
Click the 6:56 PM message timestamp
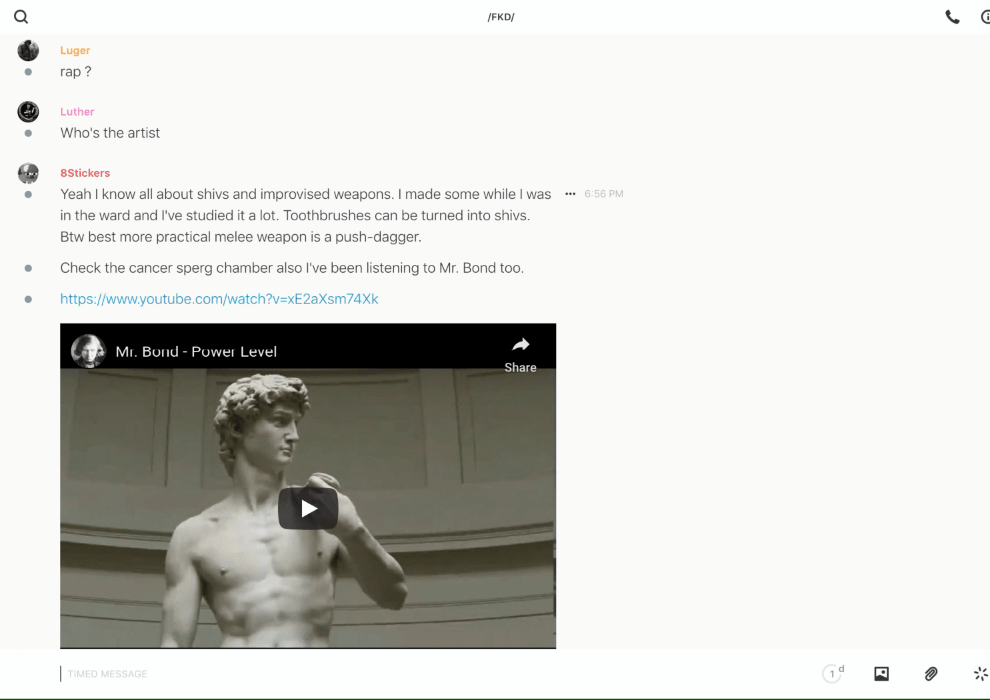pyautogui.click(x=603, y=194)
